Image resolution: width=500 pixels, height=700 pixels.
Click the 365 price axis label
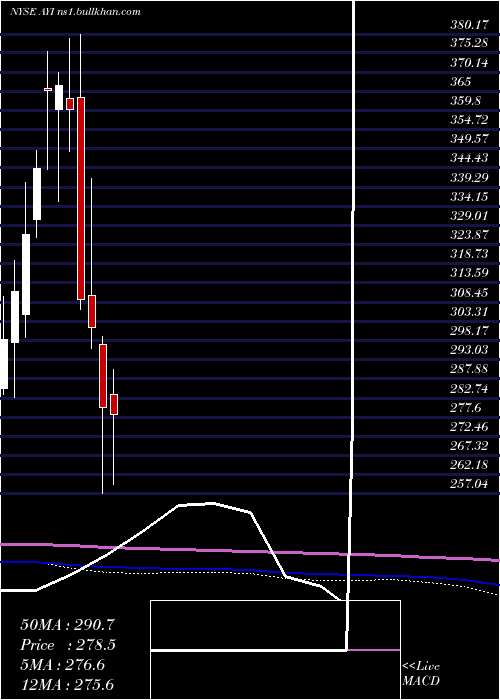click(x=461, y=82)
